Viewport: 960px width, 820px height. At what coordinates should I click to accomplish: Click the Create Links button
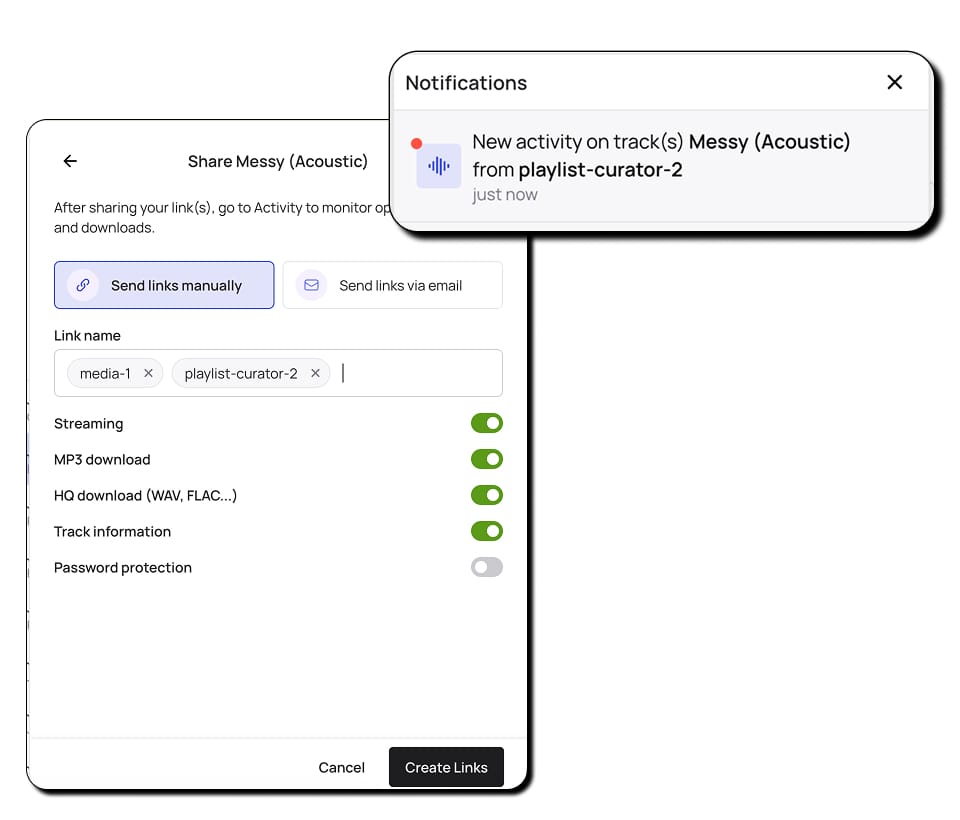point(446,767)
